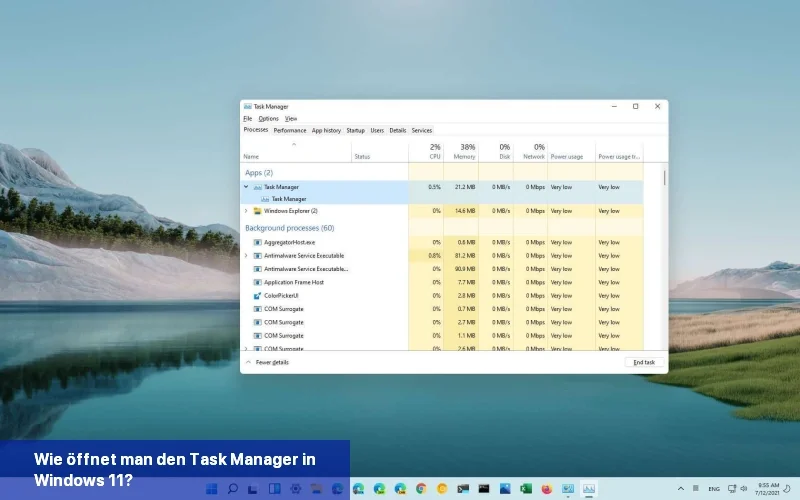The height and width of the screenshot is (500, 800).
Task: Click the volume speaker icon in system tray
Action: (x=743, y=489)
